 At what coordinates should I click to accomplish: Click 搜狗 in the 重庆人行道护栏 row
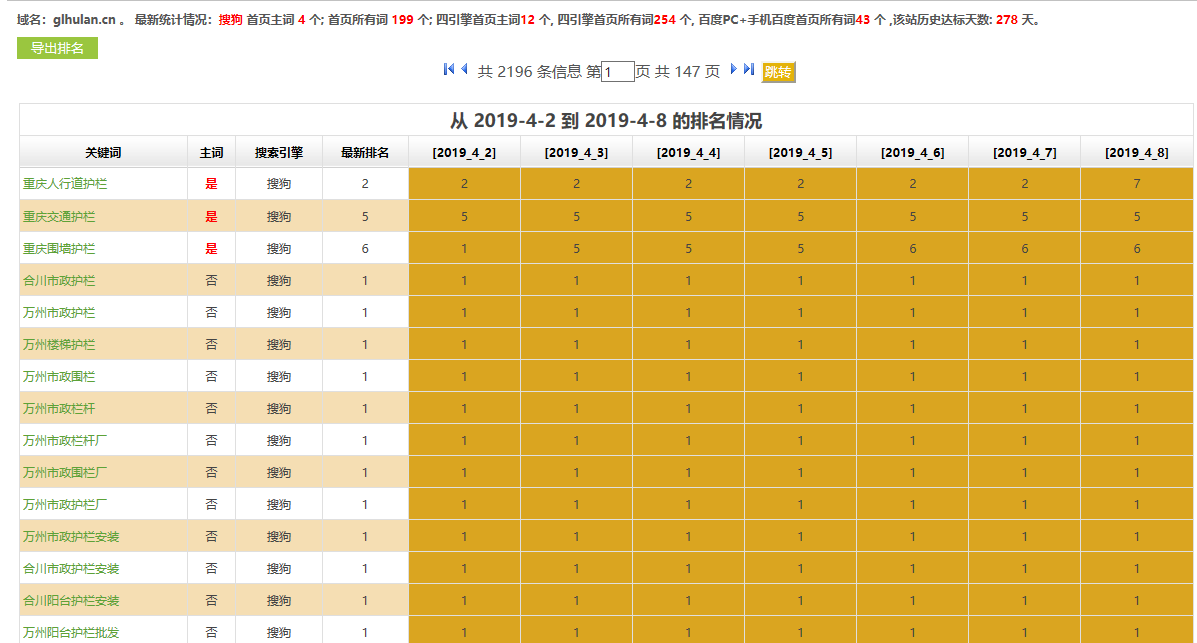coord(279,183)
